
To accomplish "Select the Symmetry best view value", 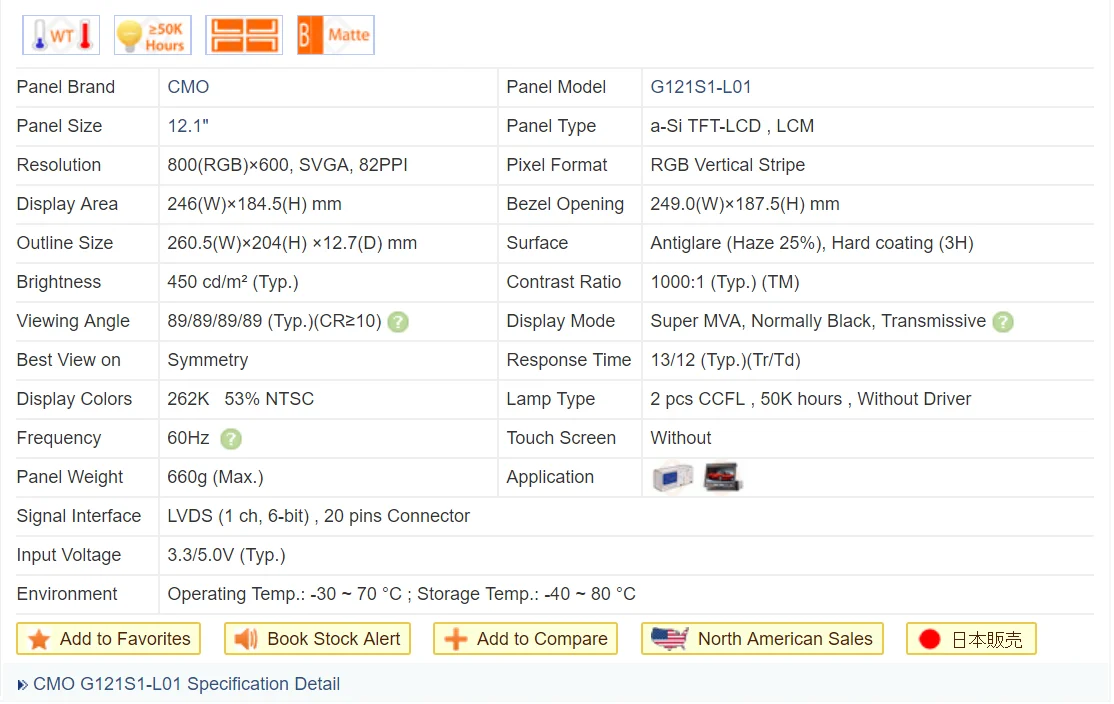I will pyautogui.click(x=207, y=360).
